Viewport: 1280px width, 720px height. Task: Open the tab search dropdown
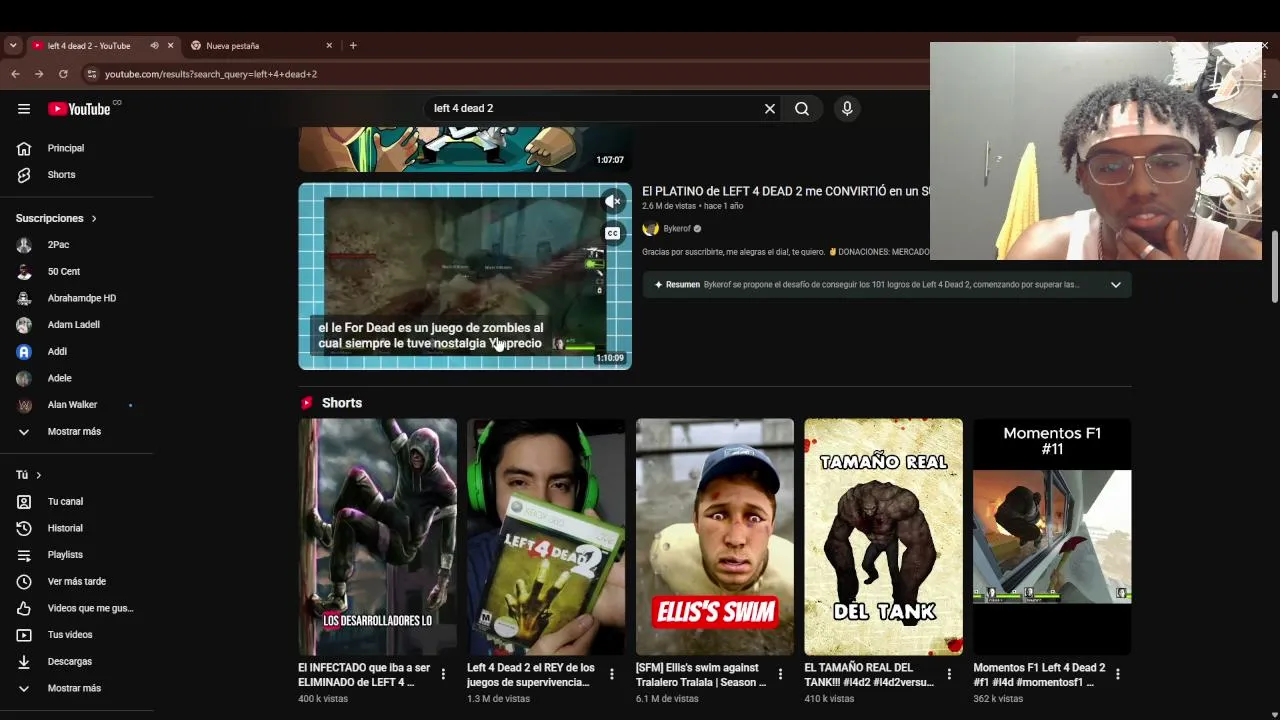13,46
